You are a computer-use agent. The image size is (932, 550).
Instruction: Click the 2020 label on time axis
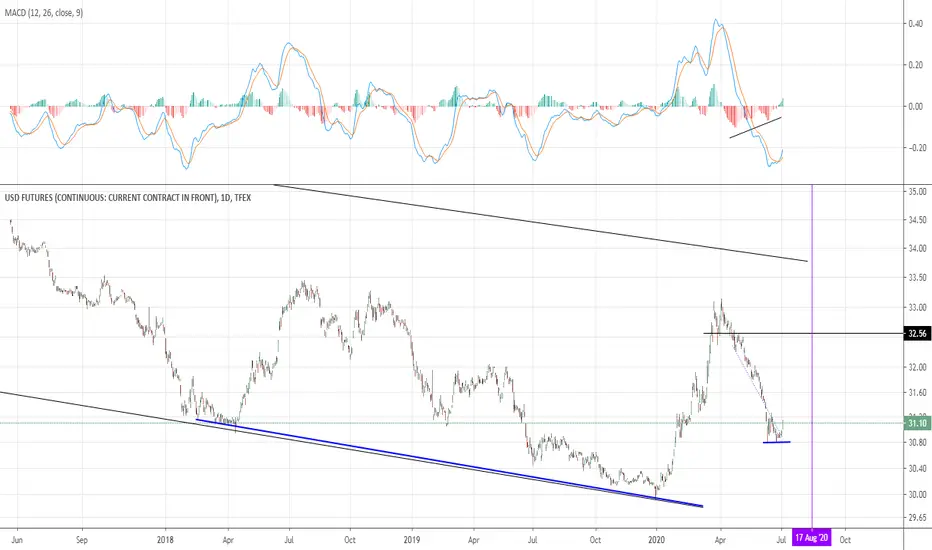pyautogui.click(x=657, y=540)
